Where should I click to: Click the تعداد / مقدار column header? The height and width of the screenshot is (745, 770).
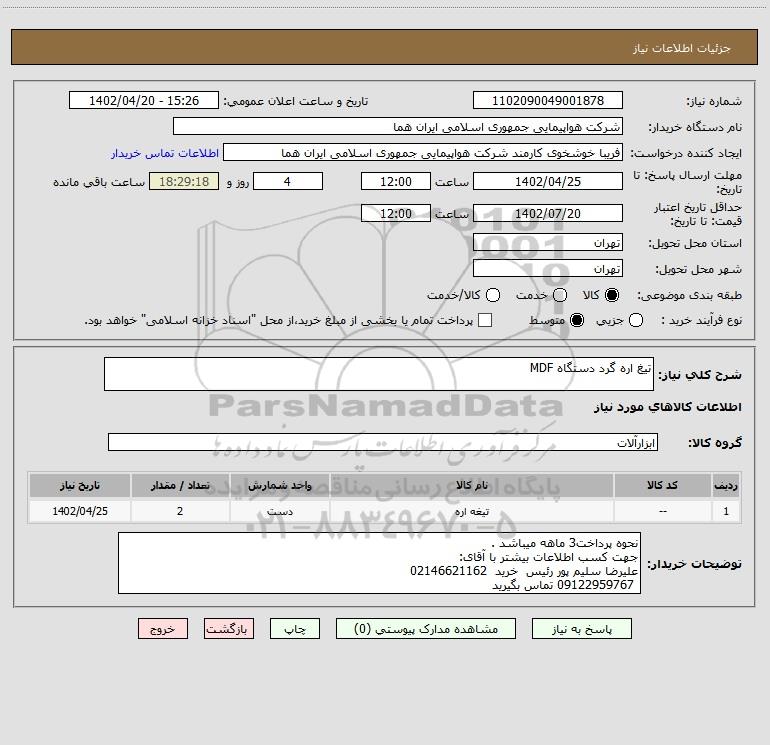click(x=180, y=485)
